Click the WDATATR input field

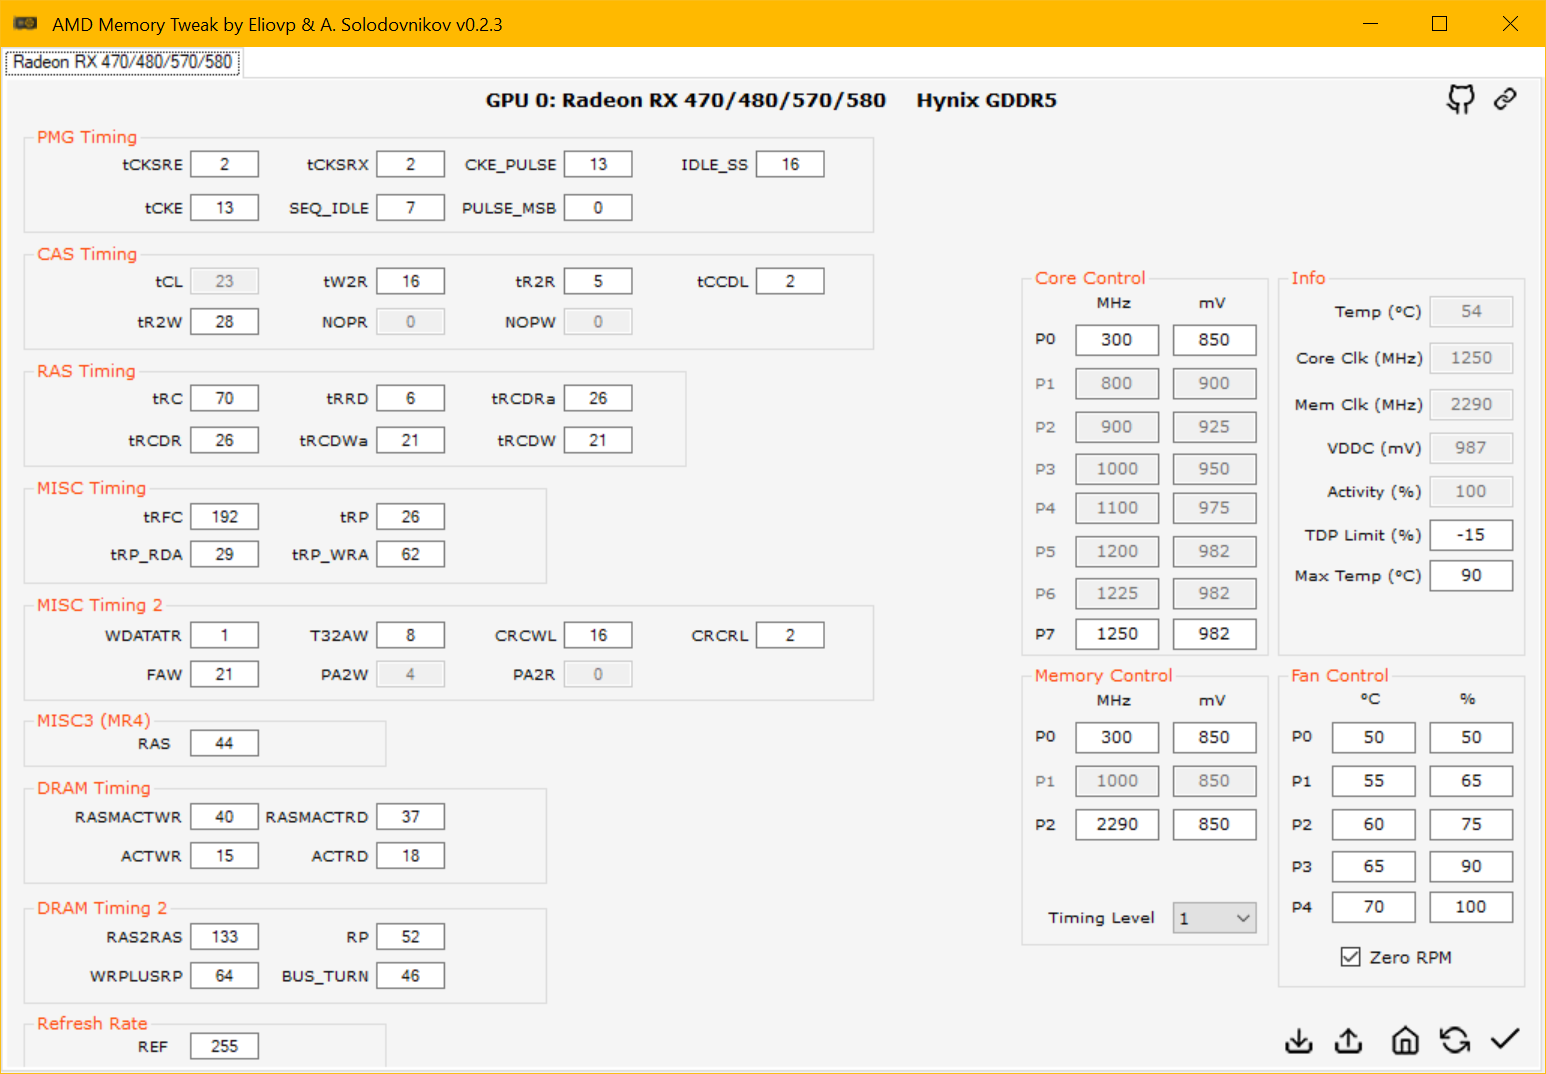pos(225,635)
